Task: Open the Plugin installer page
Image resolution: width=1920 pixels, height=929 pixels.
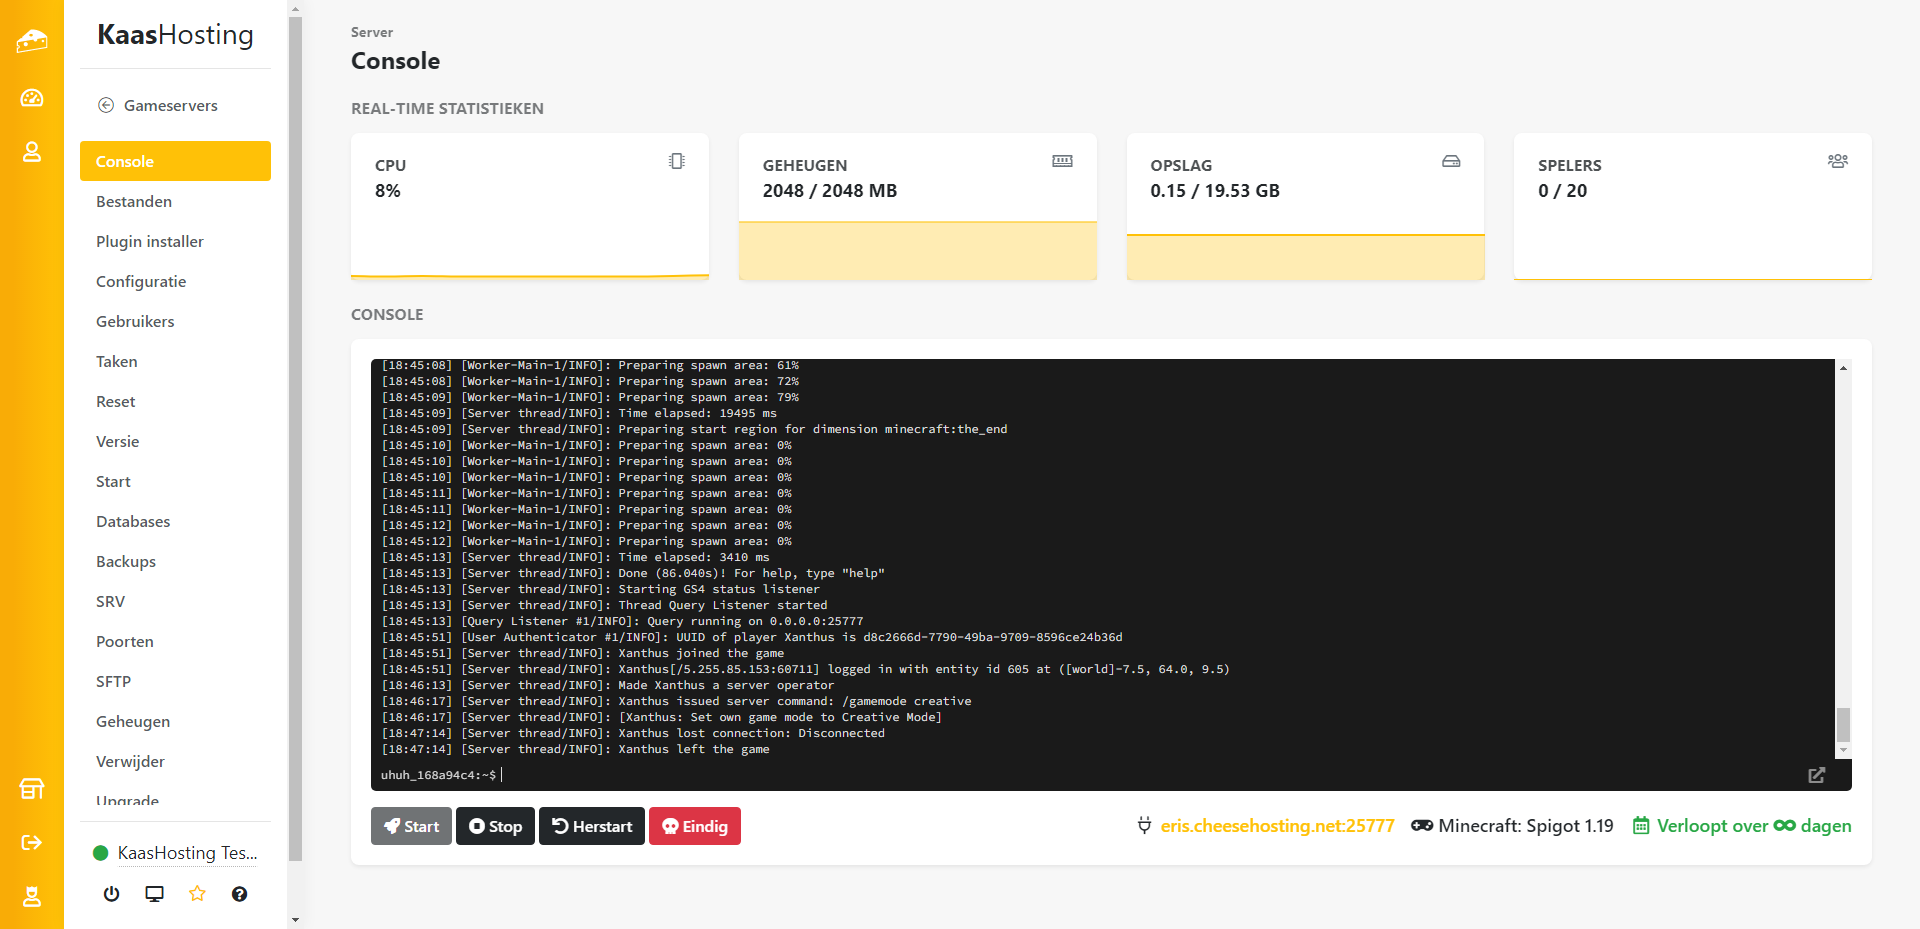Action: coord(150,241)
